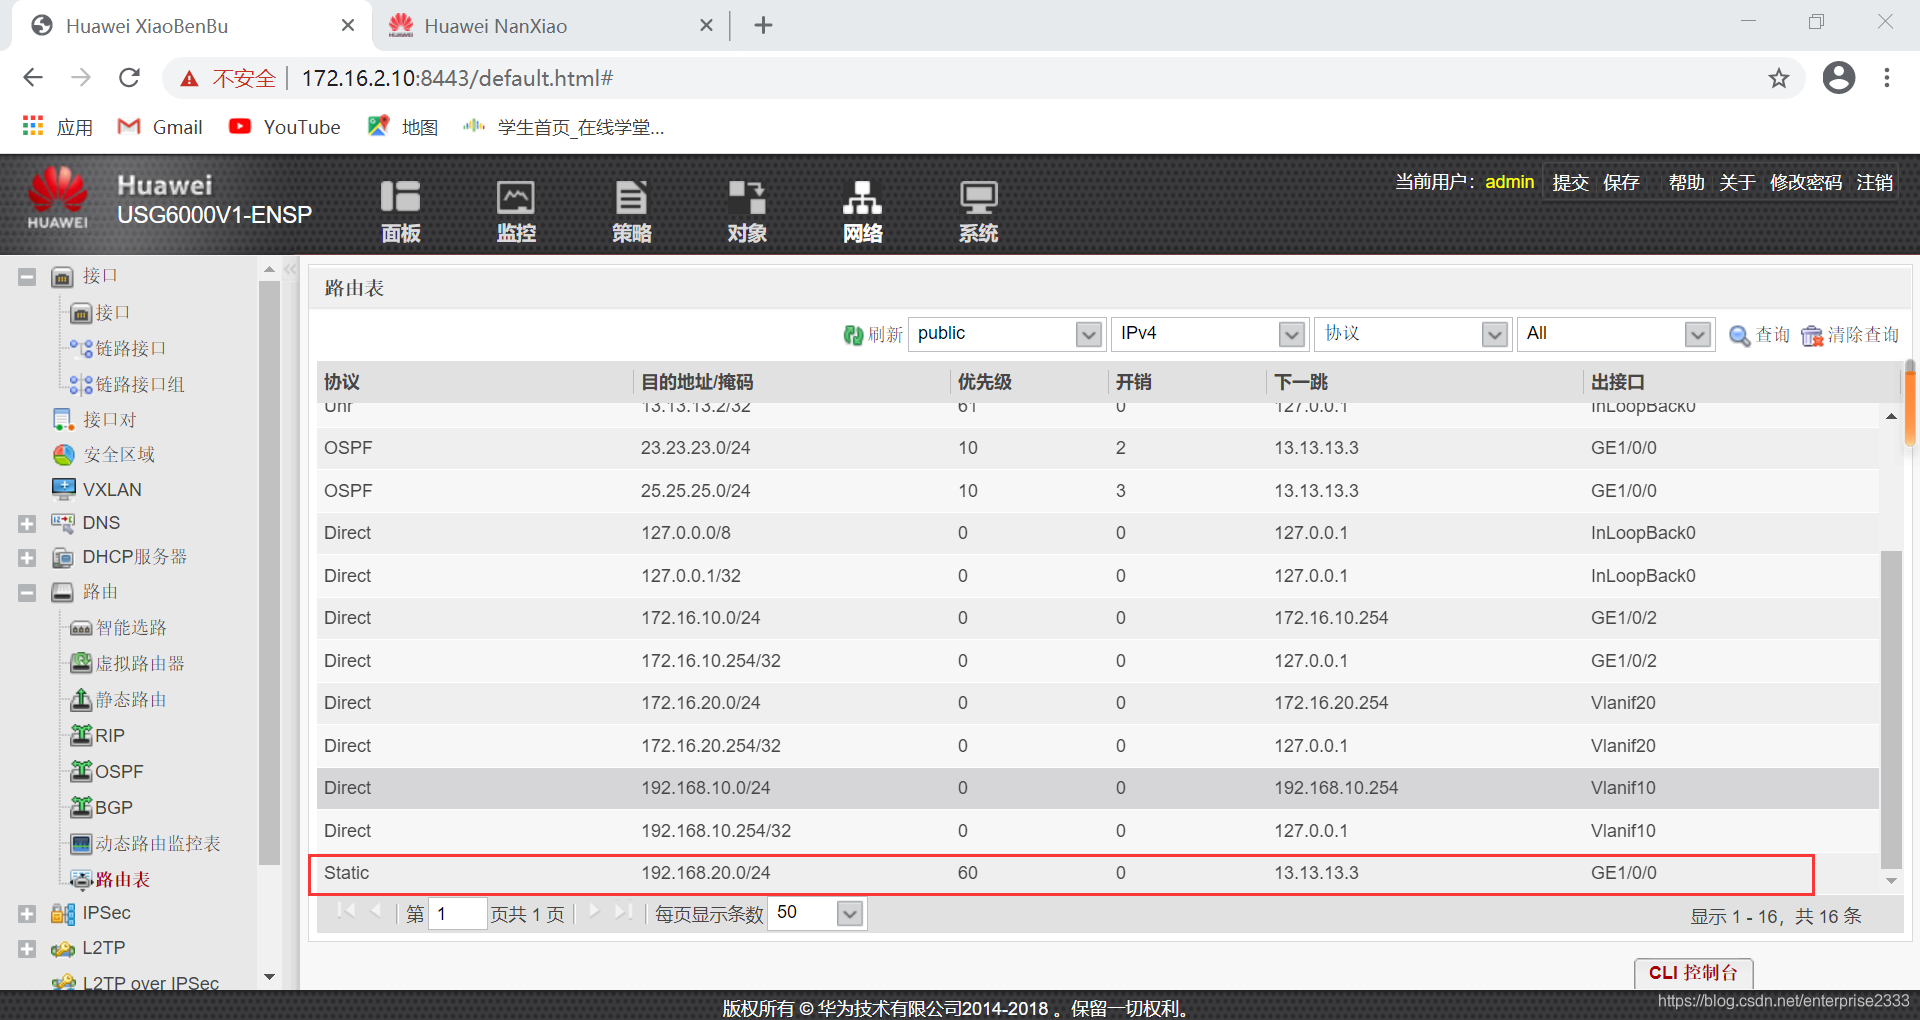Screen dimensions: 1920x1020
Task: Click the 查询 search magnifier icon
Action: click(x=1739, y=336)
